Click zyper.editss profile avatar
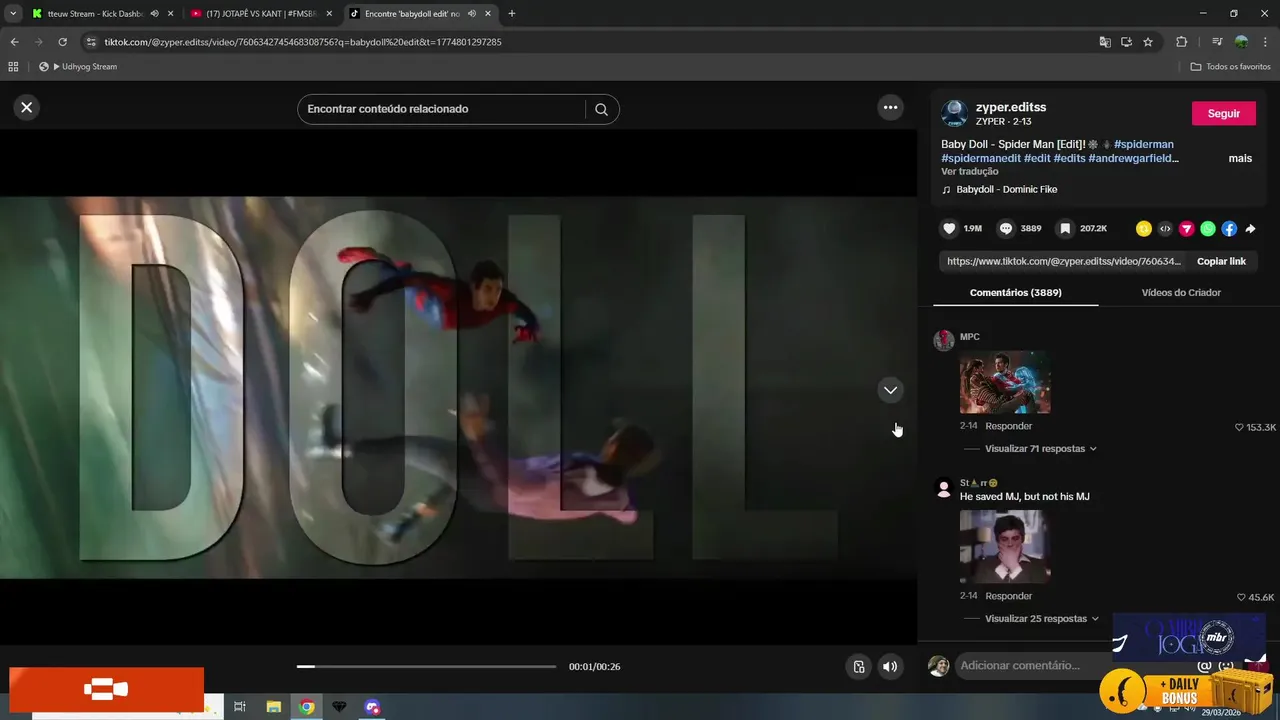1280x720 pixels. pyautogui.click(x=954, y=113)
